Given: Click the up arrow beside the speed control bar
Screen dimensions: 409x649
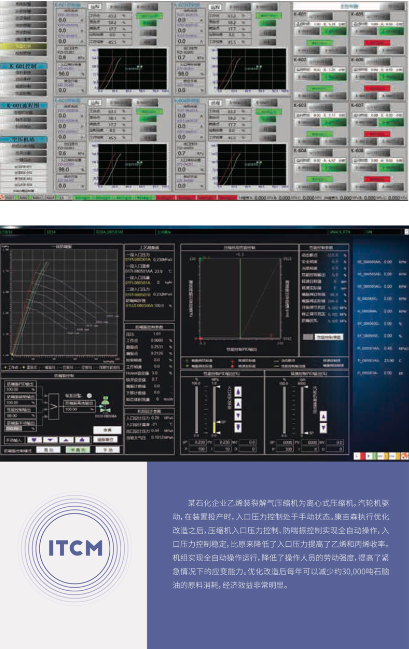Looking at the screenshot, I should point(323,416).
